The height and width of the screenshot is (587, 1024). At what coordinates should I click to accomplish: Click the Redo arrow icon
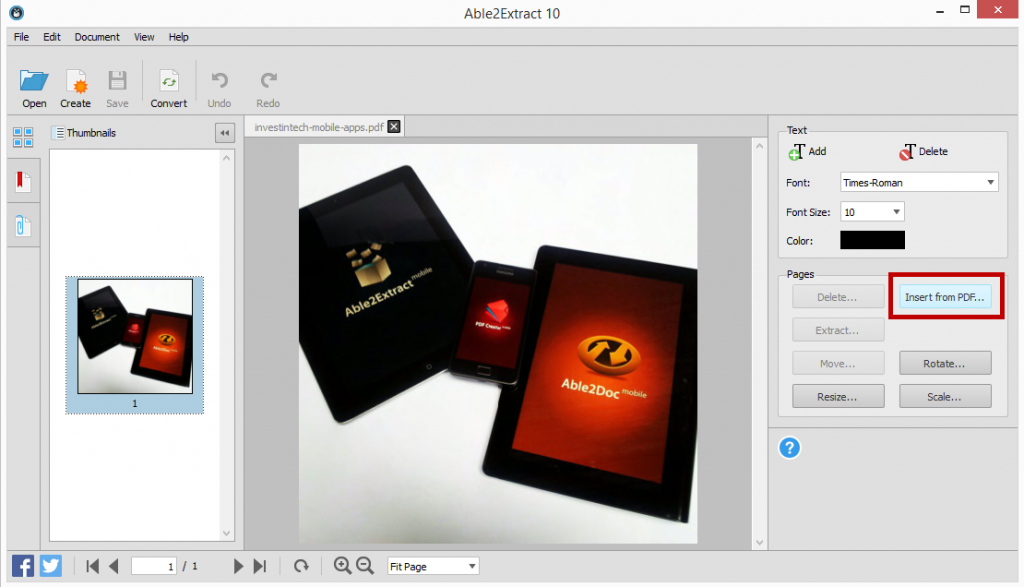point(268,81)
